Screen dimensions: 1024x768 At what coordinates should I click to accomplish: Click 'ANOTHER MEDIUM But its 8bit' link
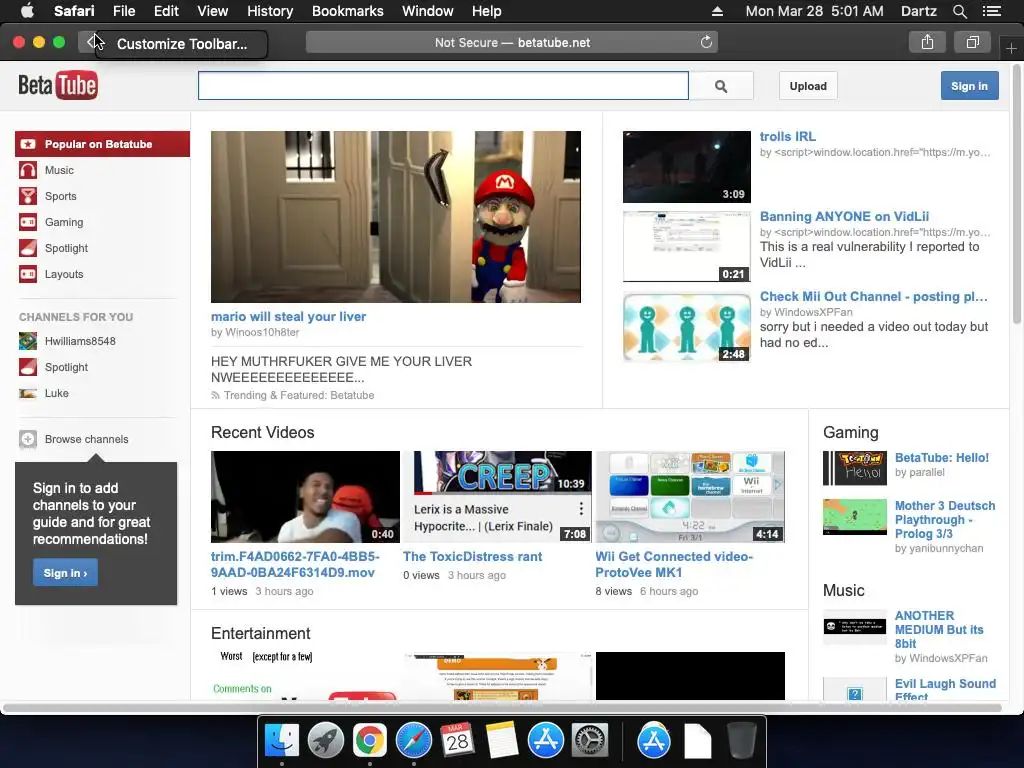pyautogui.click(x=938, y=630)
